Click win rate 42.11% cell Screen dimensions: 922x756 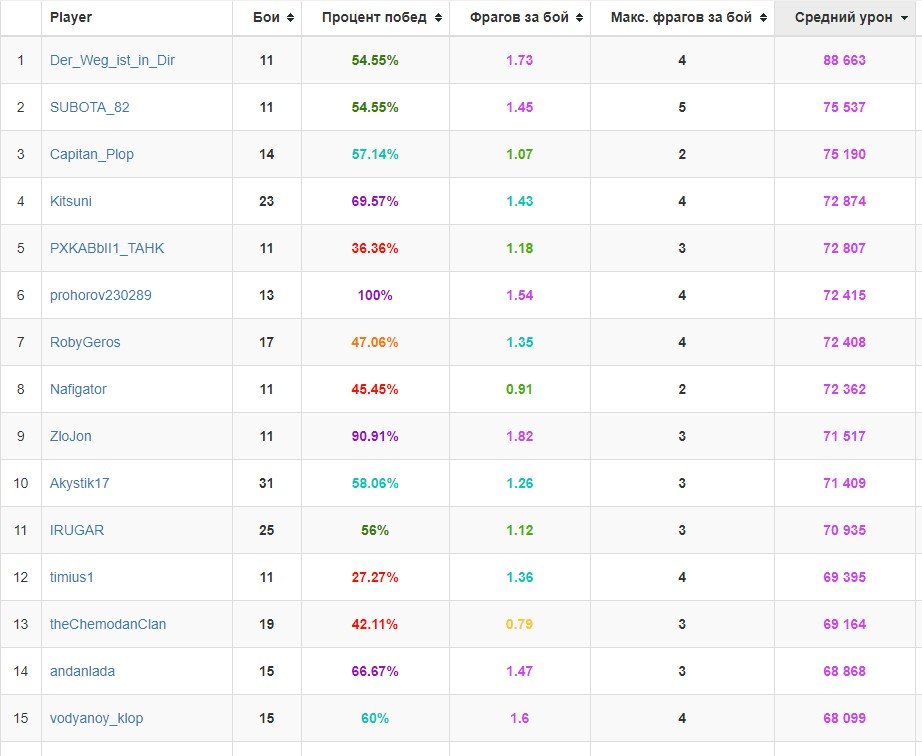pos(375,625)
